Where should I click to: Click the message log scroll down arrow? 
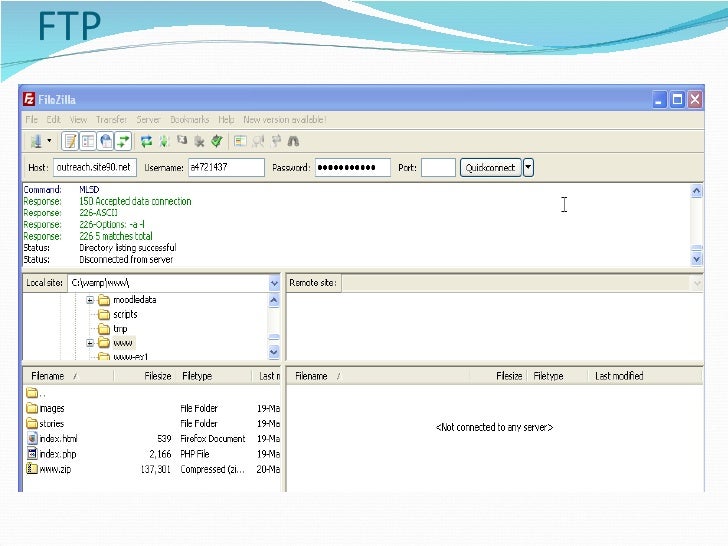(696, 259)
